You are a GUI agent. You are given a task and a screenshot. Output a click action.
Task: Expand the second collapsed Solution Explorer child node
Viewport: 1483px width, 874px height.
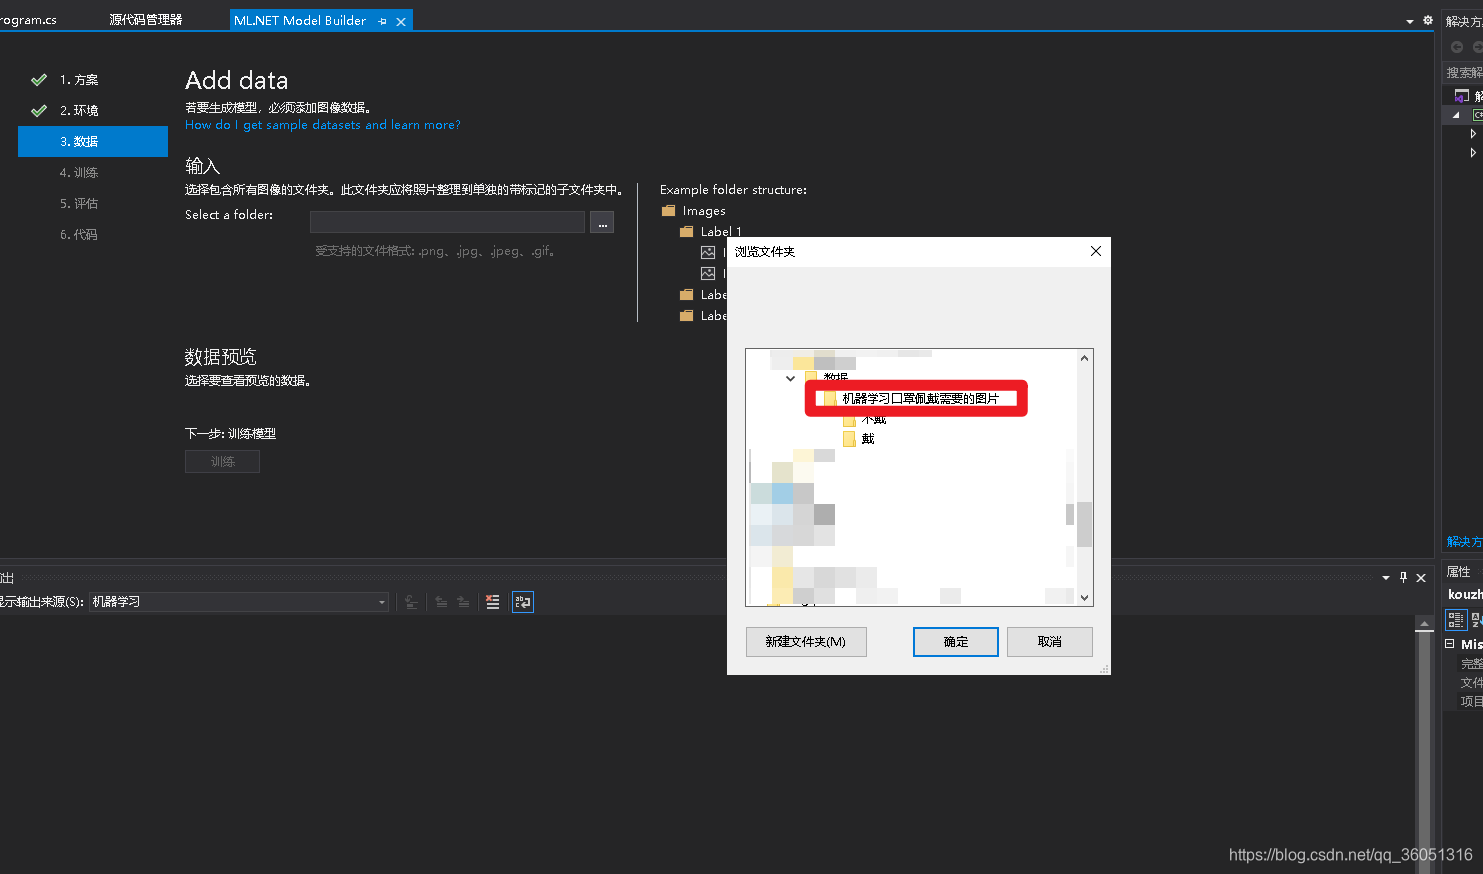[1473, 153]
